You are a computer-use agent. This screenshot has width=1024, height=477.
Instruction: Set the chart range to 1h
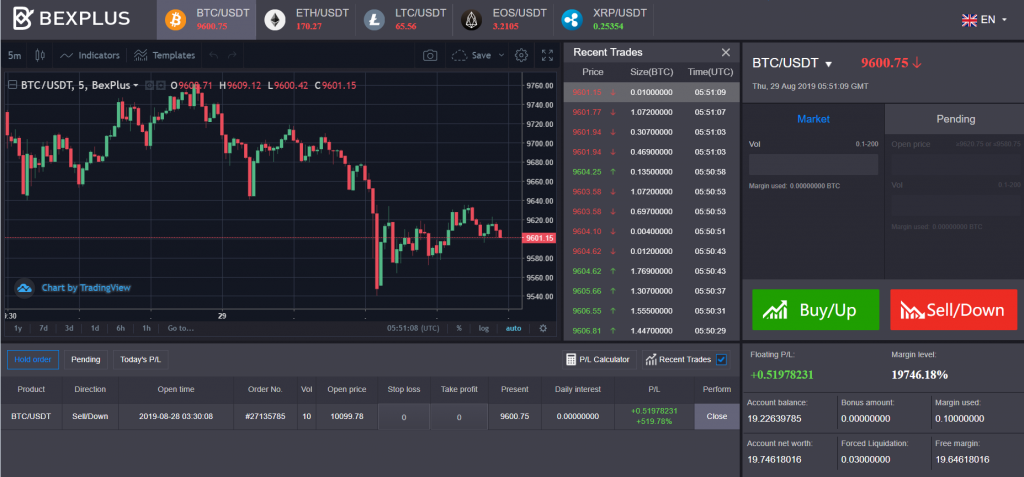tap(146, 328)
